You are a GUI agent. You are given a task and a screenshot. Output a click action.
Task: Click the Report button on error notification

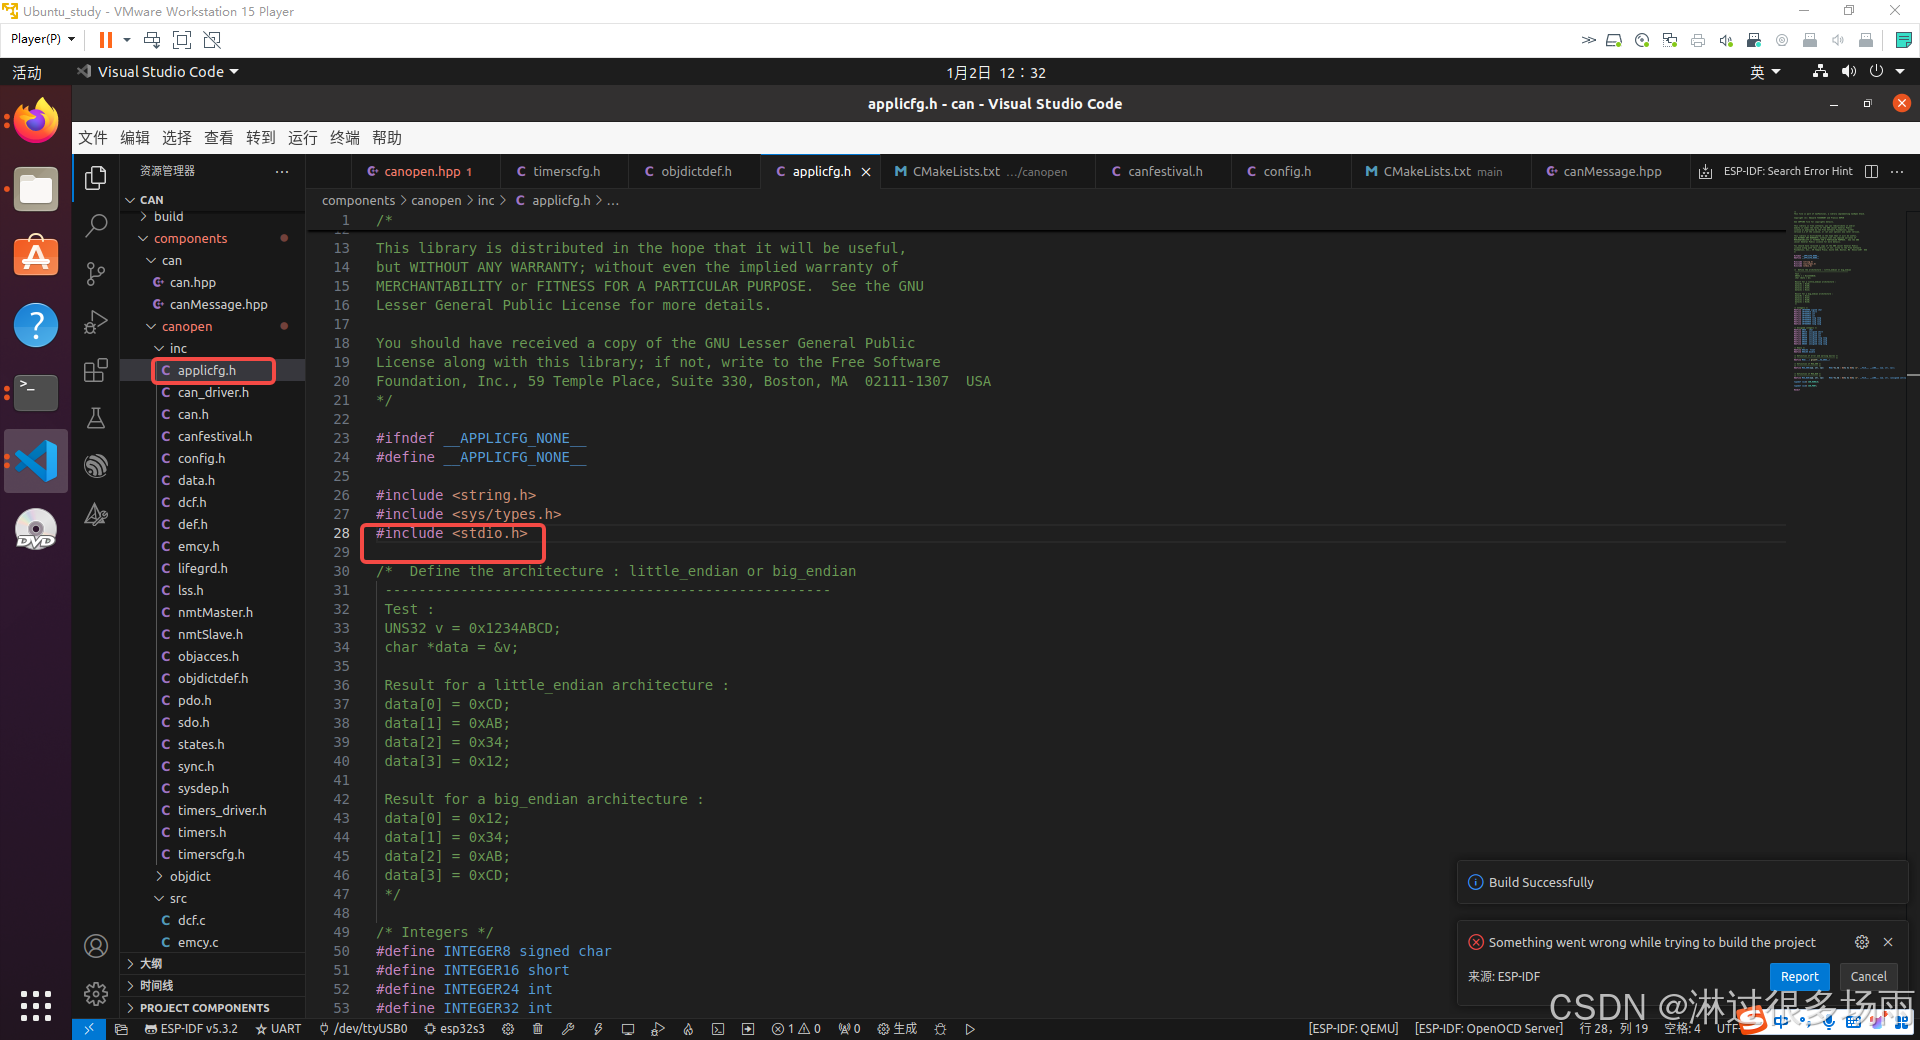click(x=1799, y=977)
